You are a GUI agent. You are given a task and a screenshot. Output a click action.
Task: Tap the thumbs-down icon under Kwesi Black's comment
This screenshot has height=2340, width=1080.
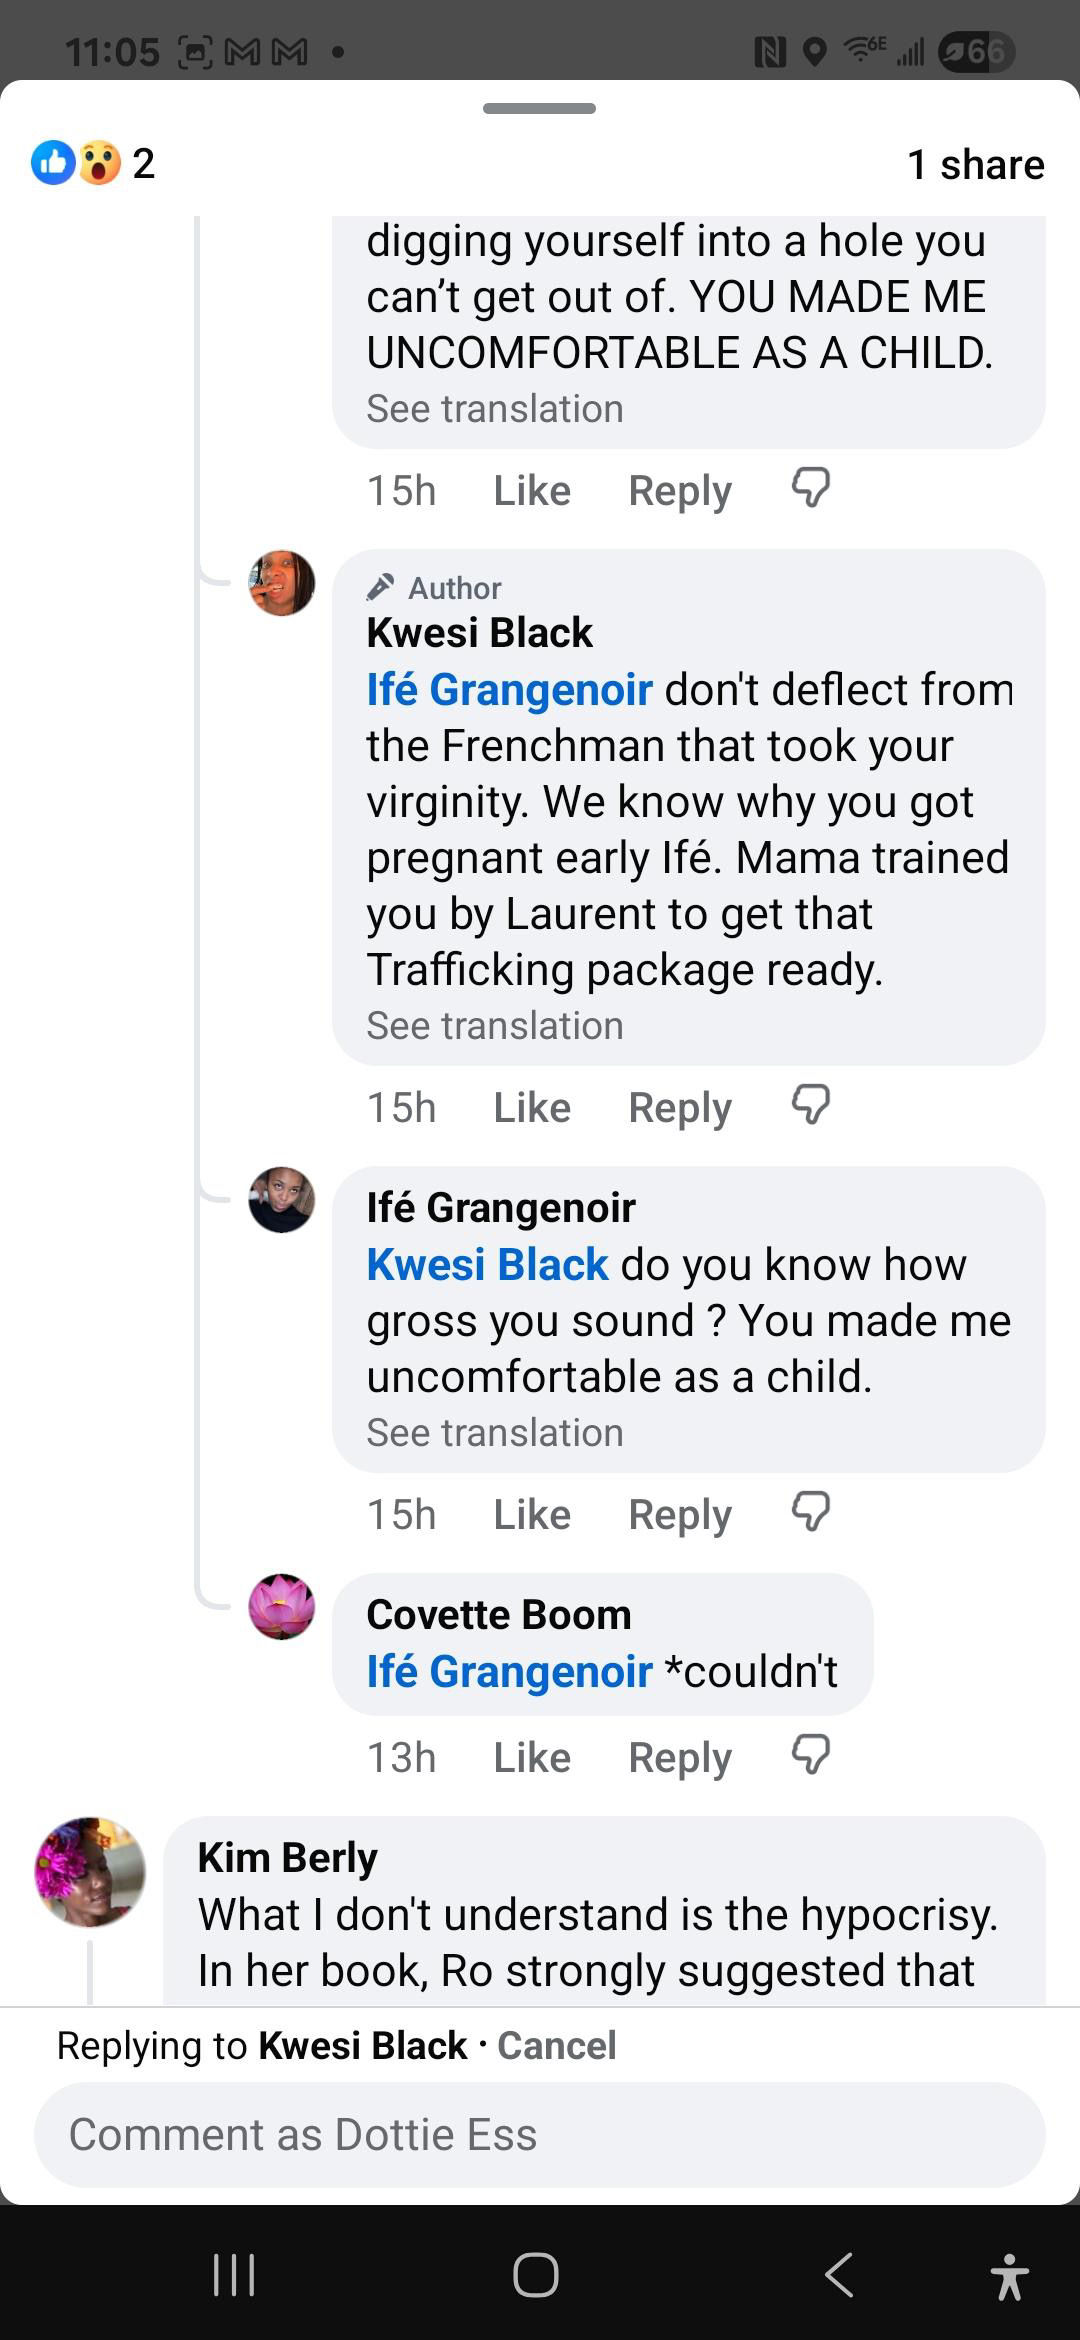[810, 1105]
